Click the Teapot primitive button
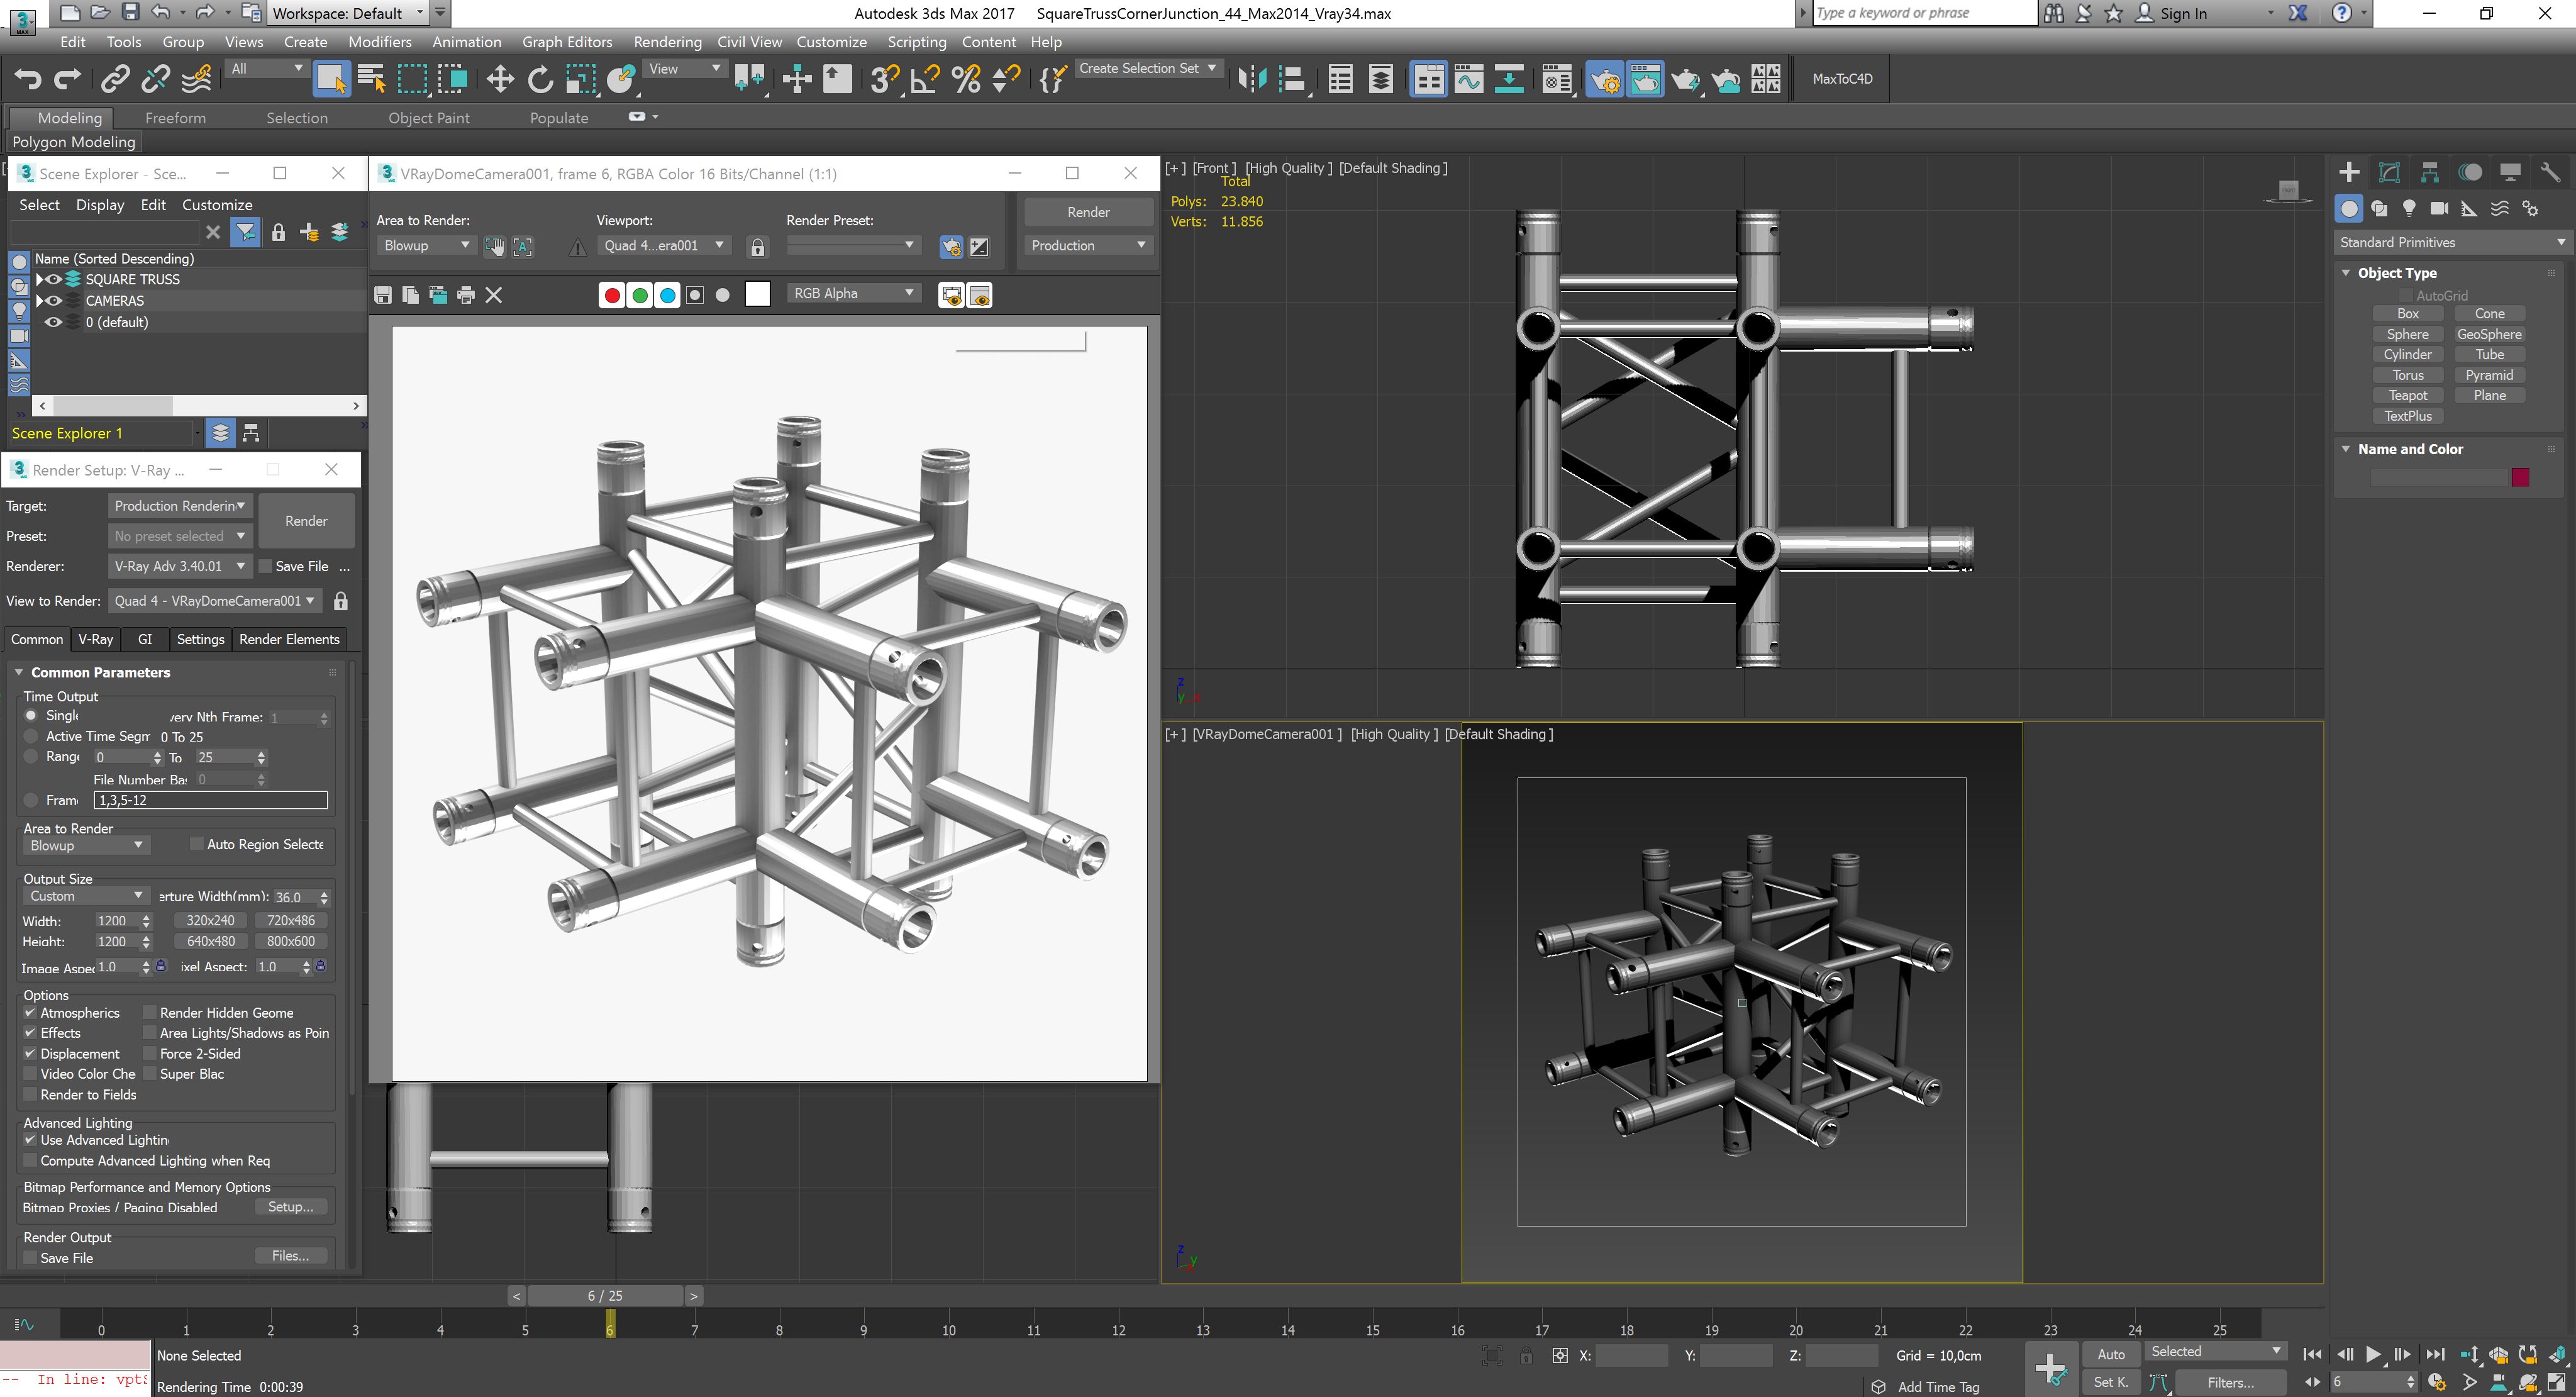The width and height of the screenshot is (2576, 1397). tap(2407, 395)
